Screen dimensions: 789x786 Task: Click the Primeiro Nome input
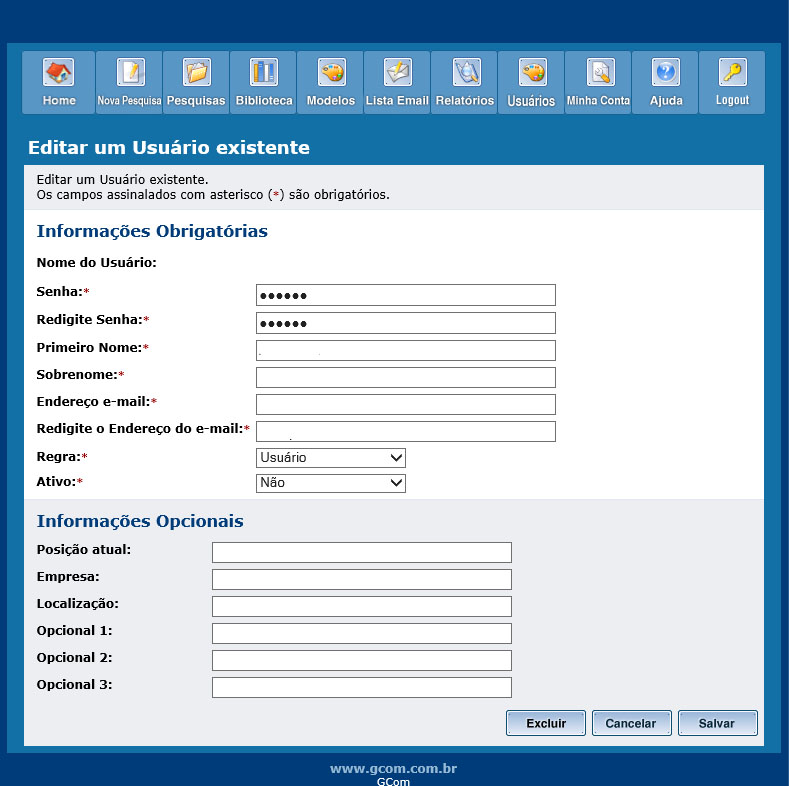click(406, 350)
